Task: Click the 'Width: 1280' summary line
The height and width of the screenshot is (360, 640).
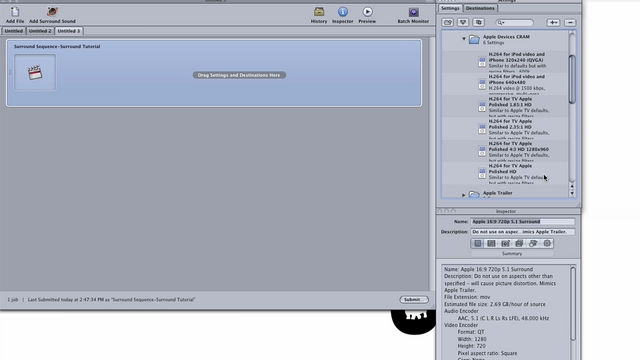Action: point(472,339)
